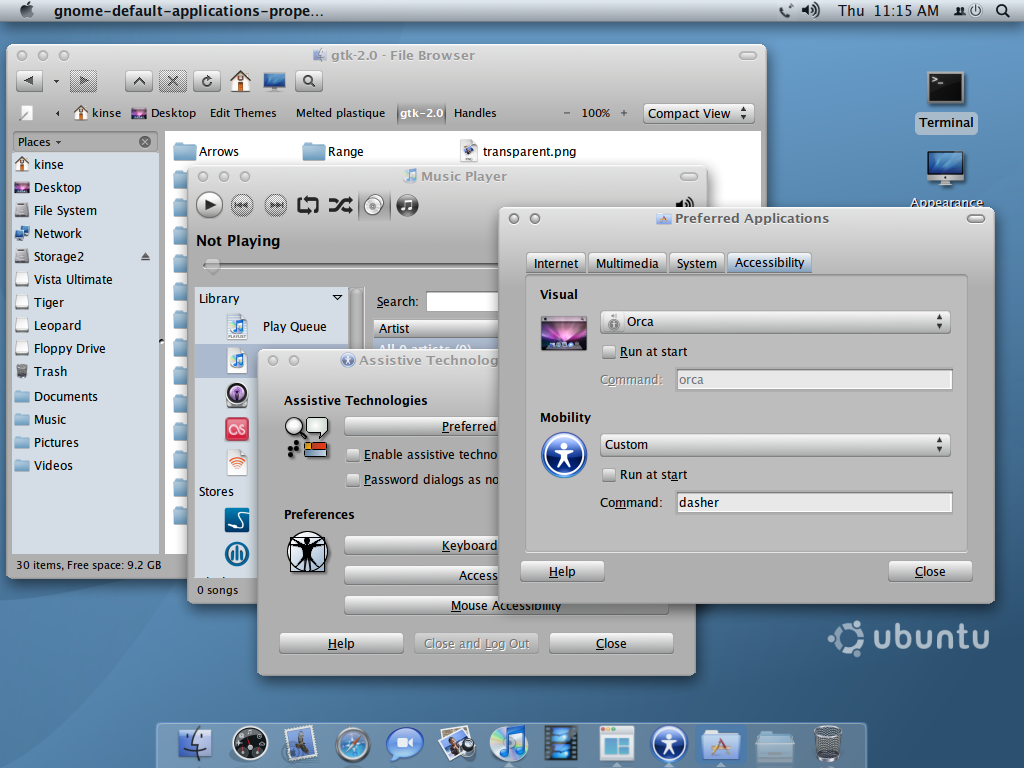The image size is (1024, 768).
Task: Toggle repeat in Music Player toolbar
Action: (x=308, y=205)
